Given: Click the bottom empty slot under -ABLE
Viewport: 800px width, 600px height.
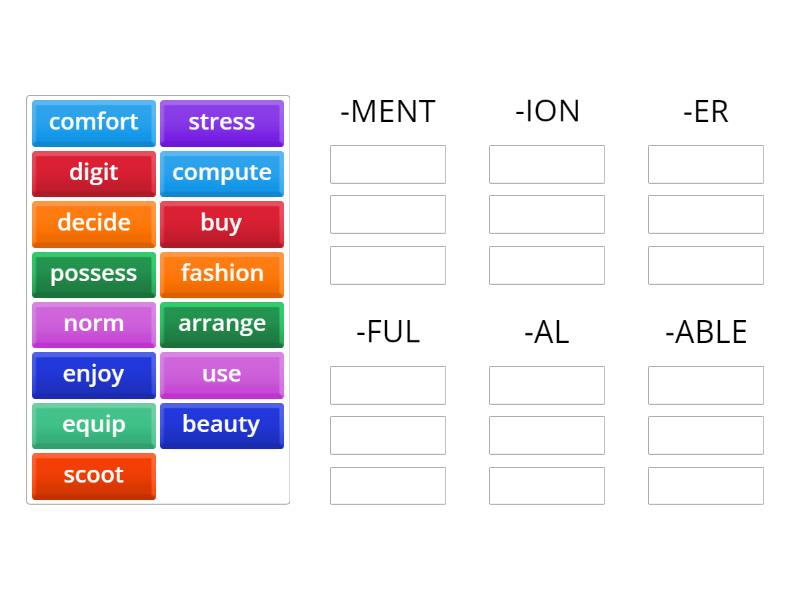Looking at the screenshot, I should click(x=705, y=486).
